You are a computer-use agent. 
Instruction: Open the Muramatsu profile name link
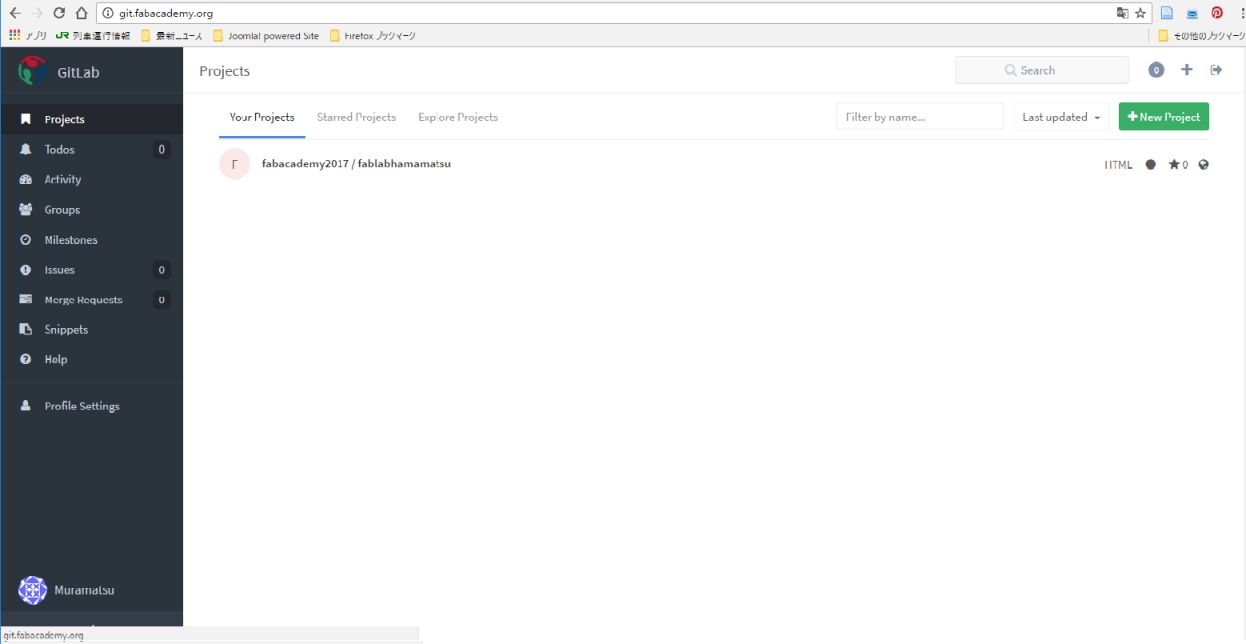(84, 590)
